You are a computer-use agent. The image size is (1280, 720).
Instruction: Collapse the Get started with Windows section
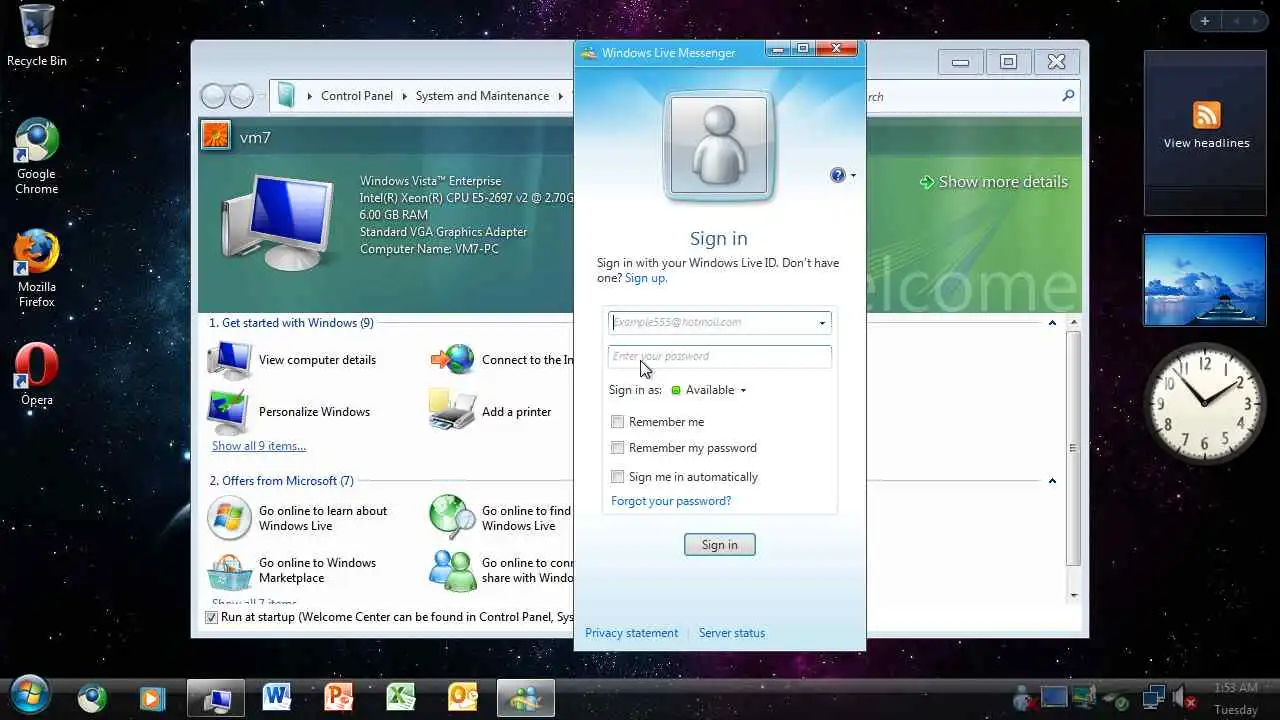pos(1052,323)
